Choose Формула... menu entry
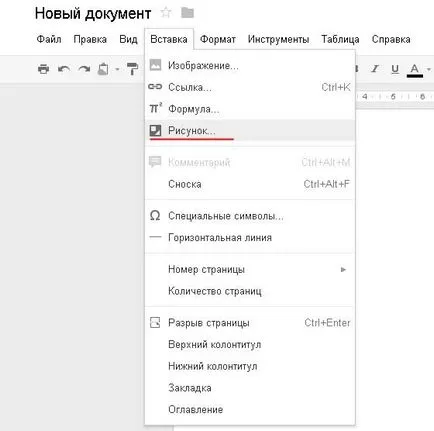The width and height of the screenshot is (434, 431). point(250,109)
